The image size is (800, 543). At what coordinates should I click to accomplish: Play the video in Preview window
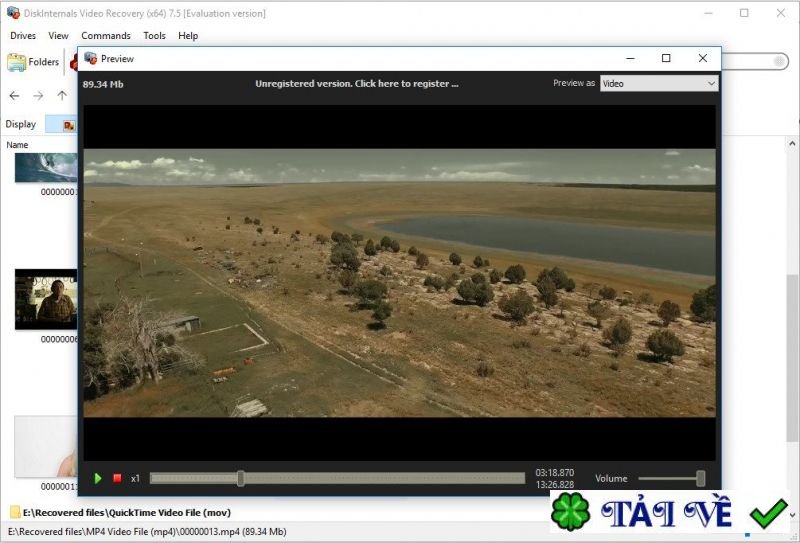pyautogui.click(x=98, y=478)
